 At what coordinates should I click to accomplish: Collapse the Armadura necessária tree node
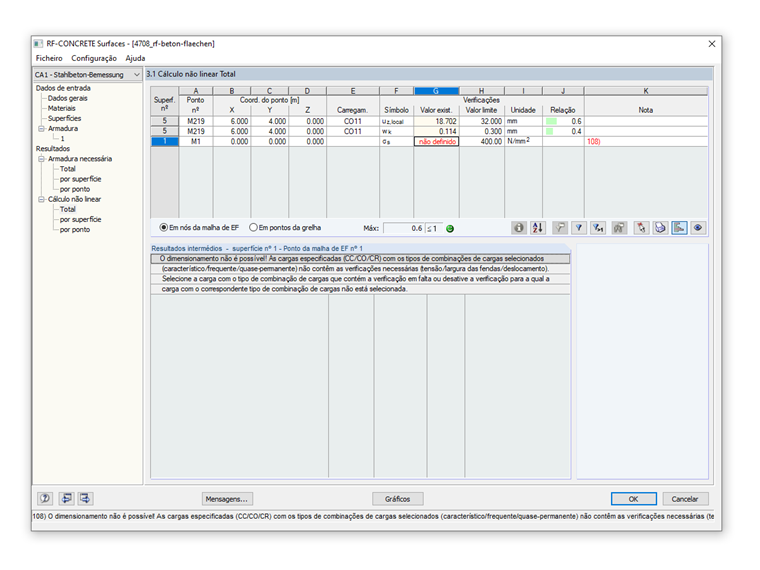[x=42, y=159]
